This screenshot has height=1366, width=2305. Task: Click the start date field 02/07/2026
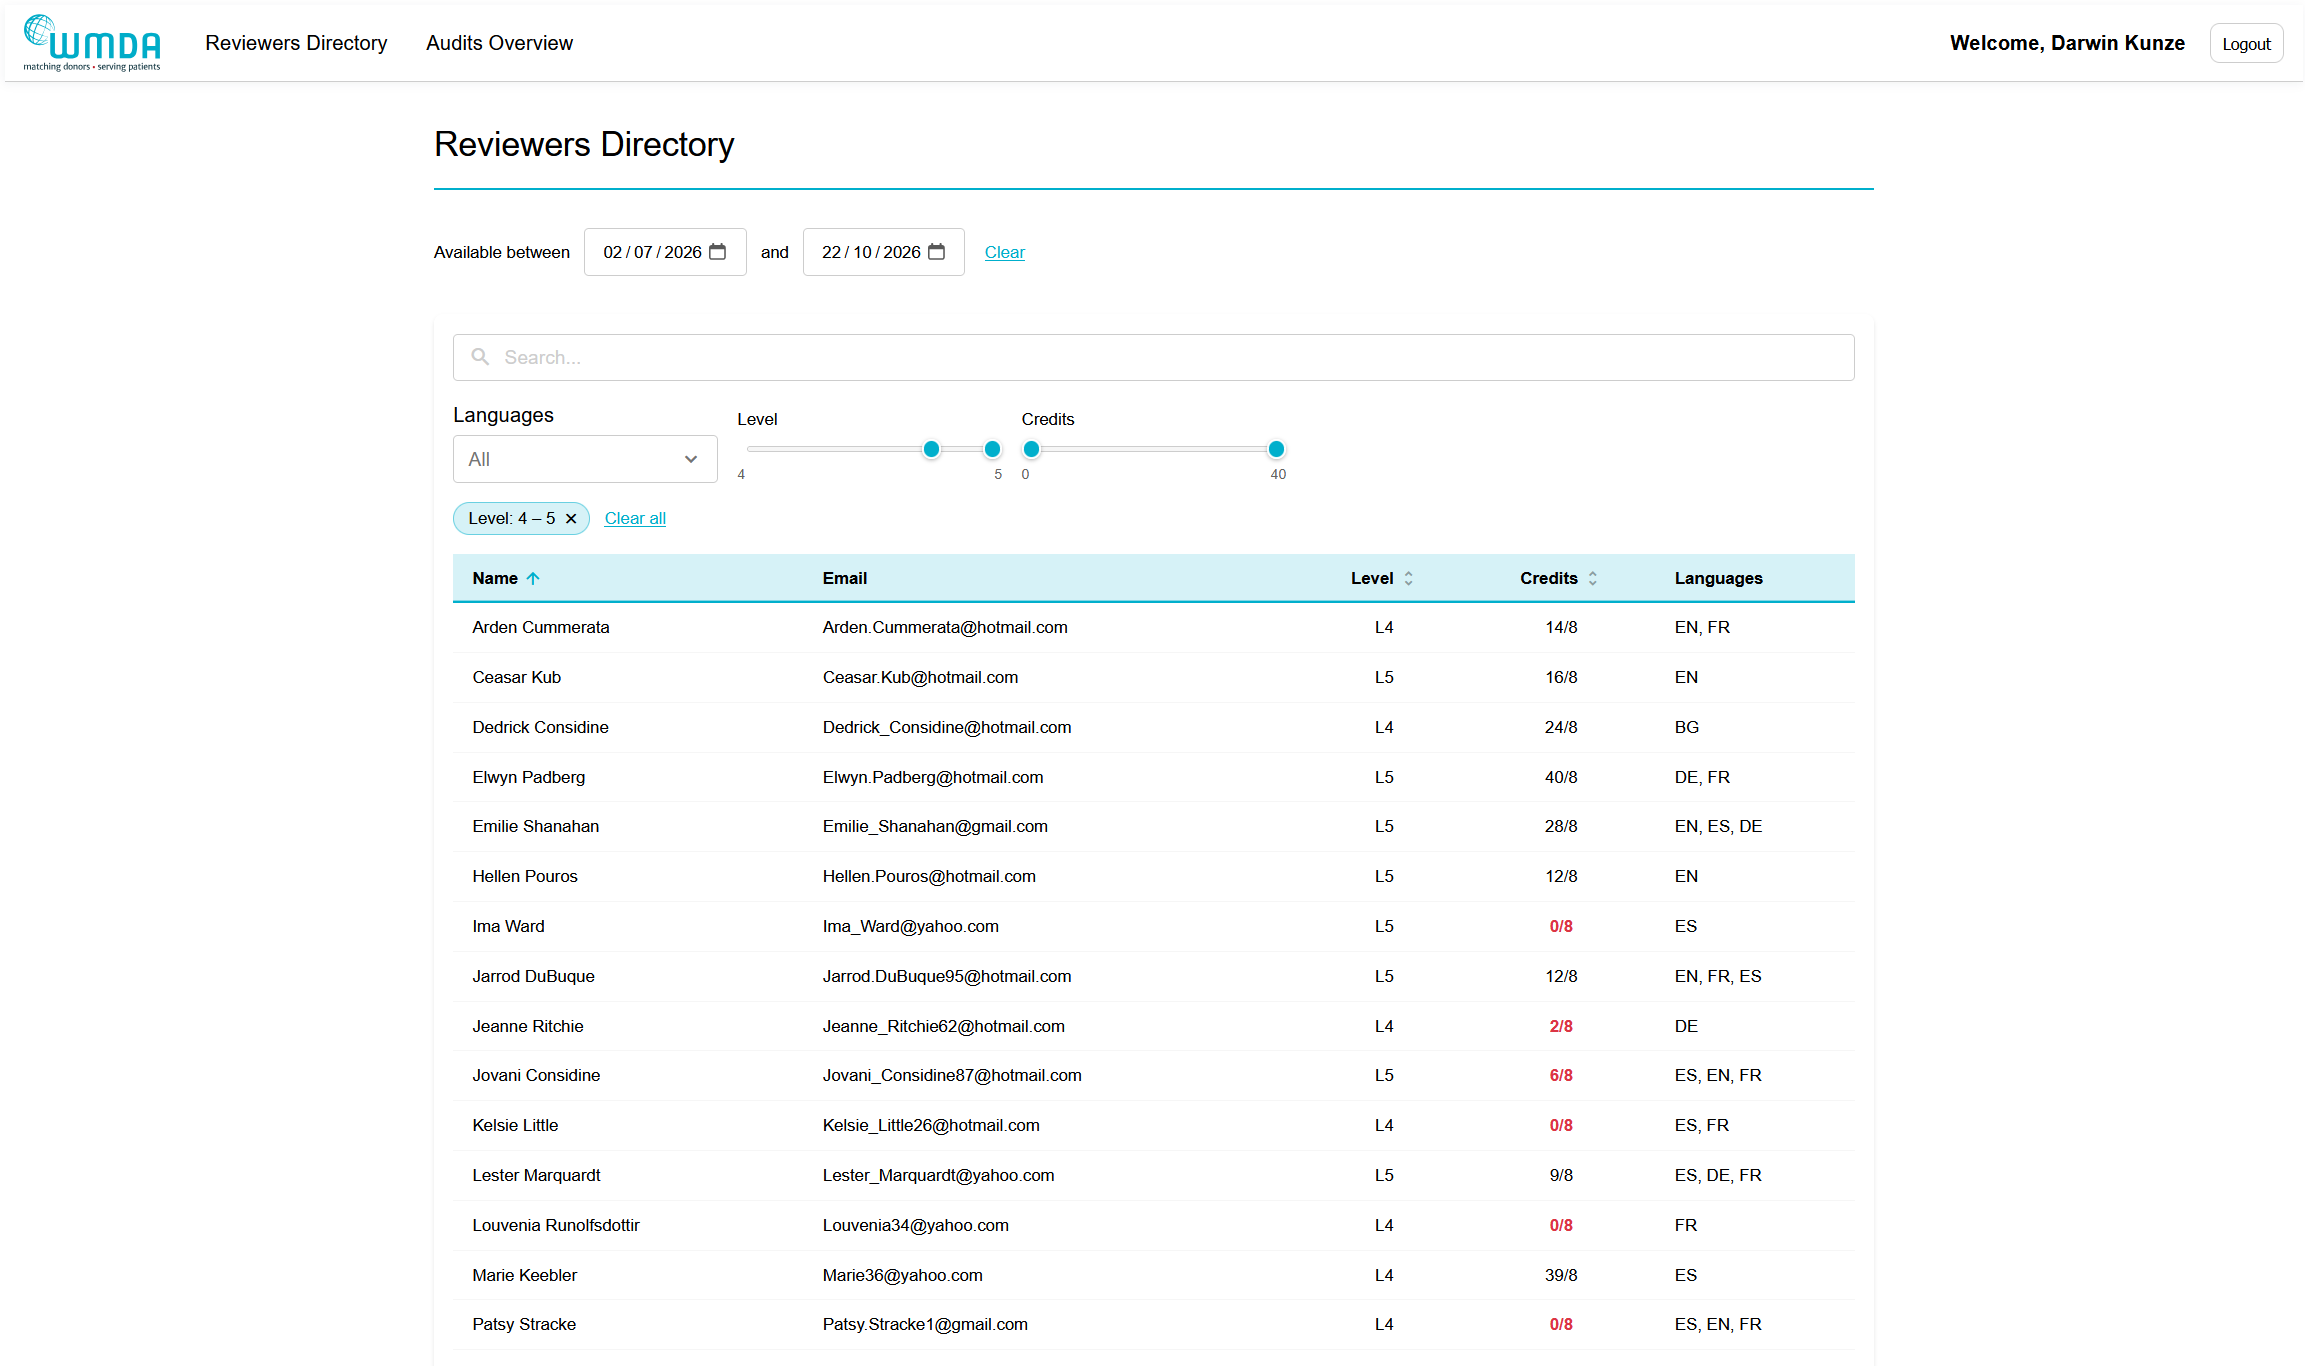[665, 252]
